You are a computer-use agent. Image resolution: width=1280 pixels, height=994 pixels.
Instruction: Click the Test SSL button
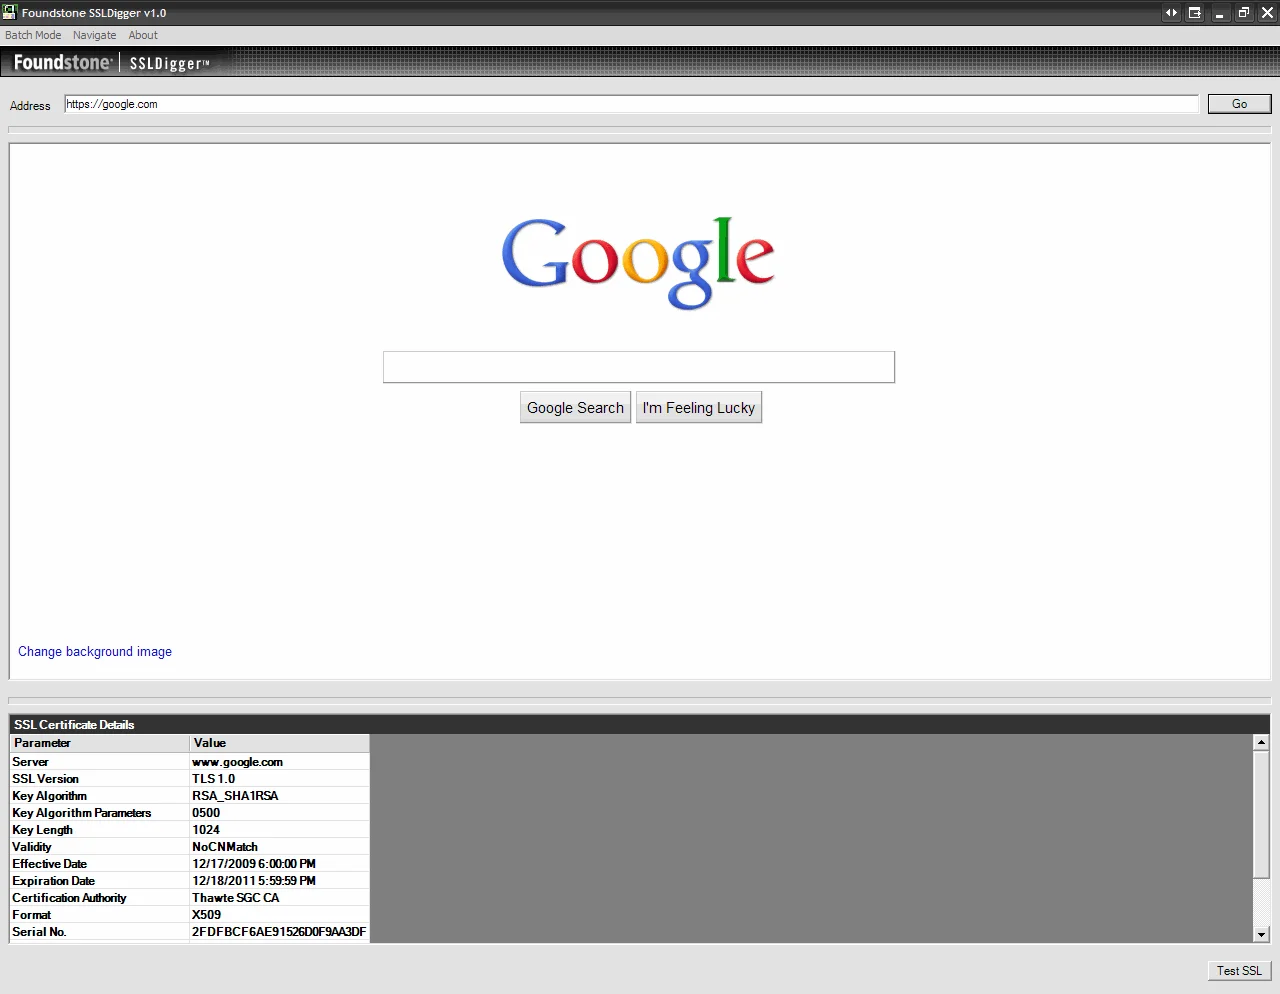tap(1239, 970)
